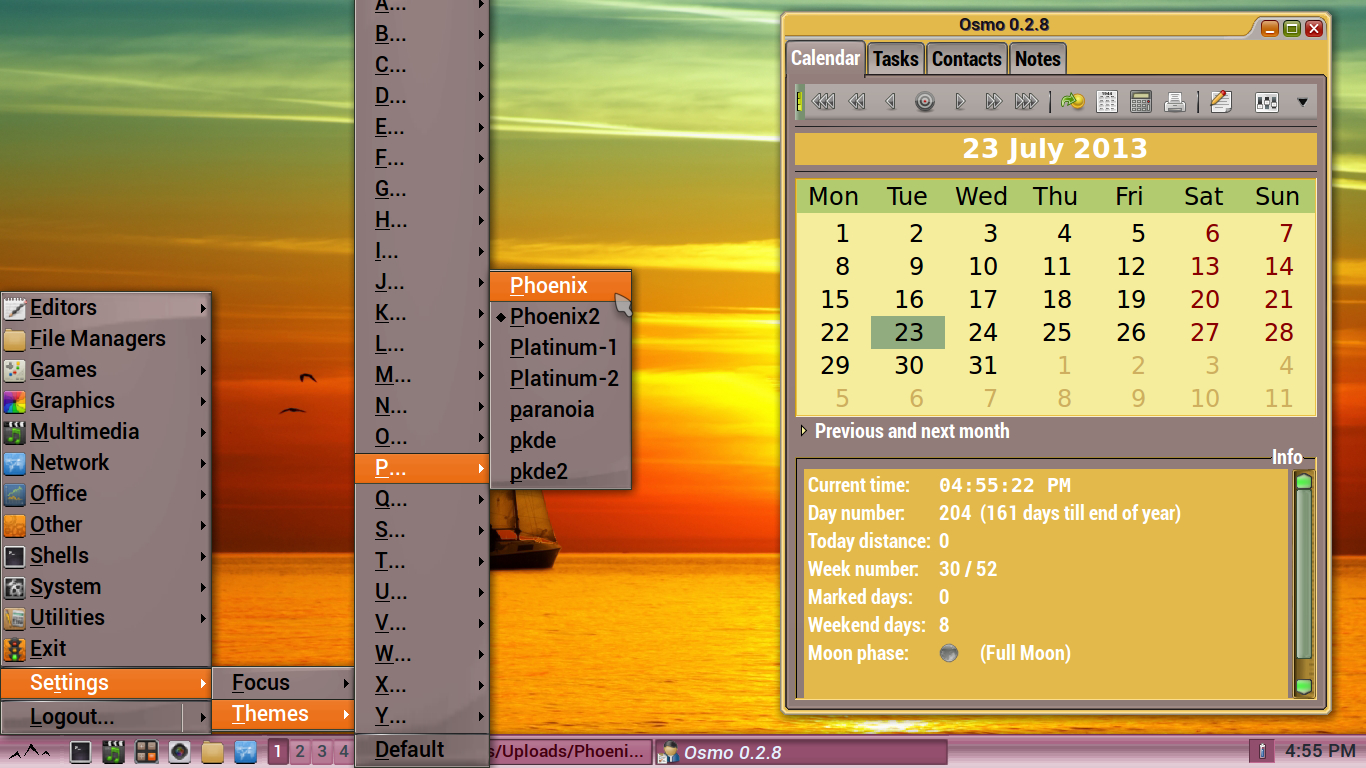
Task: Select the Platinum-2 theme
Action: pyautogui.click(x=560, y=379)
